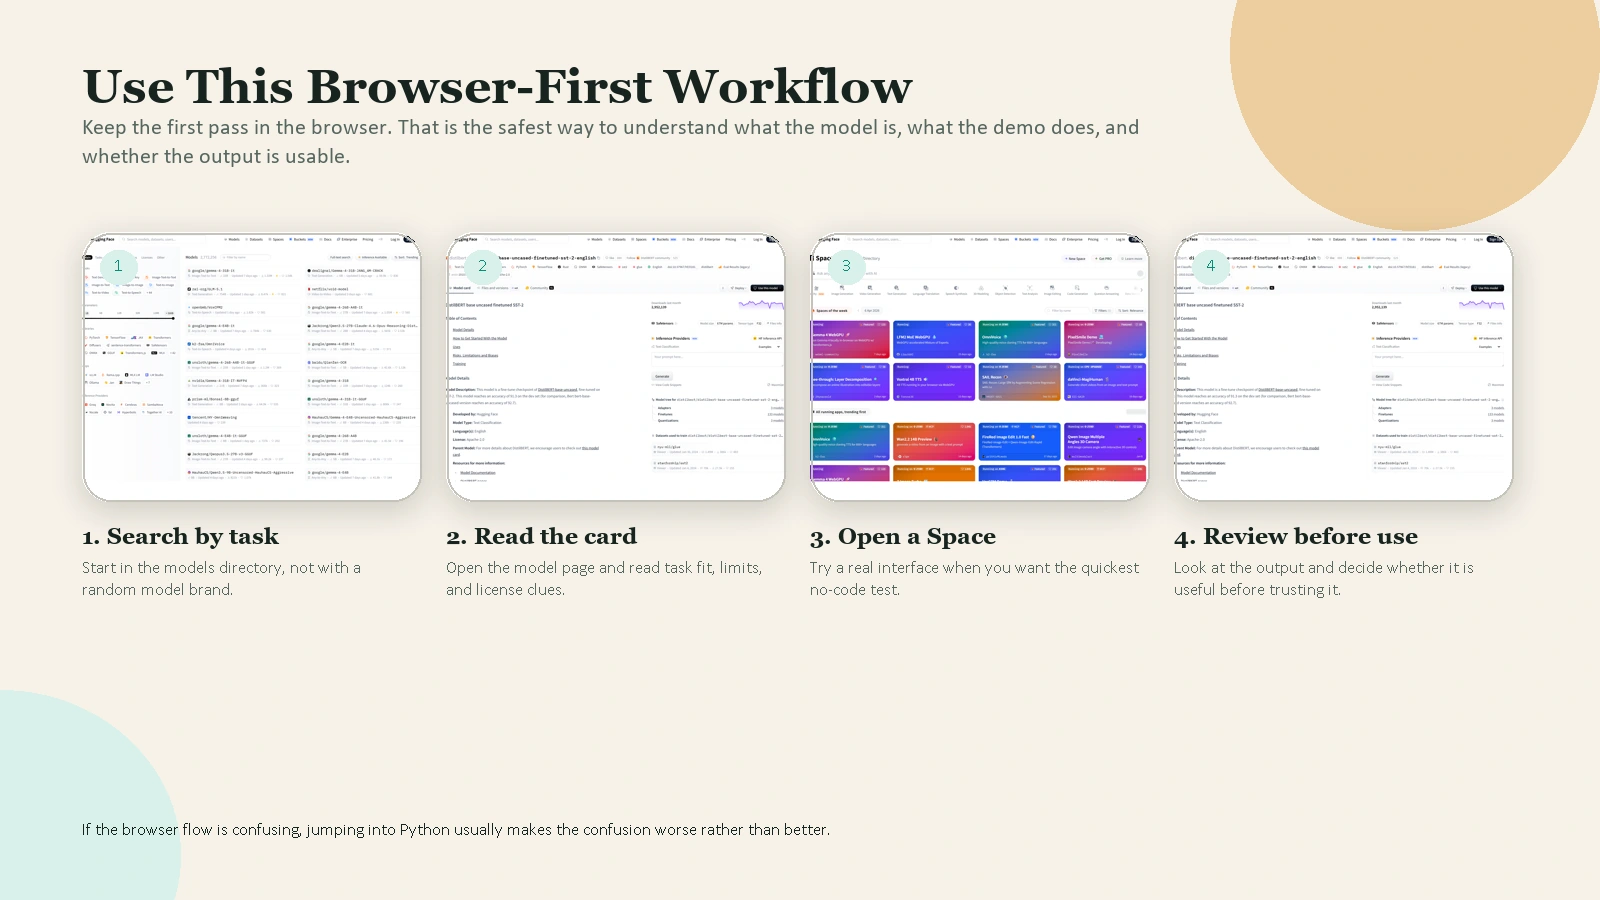Select heading "4. Review before use"
Viewport: 1600px width, 900px height.
click(x=1296, y=537)
